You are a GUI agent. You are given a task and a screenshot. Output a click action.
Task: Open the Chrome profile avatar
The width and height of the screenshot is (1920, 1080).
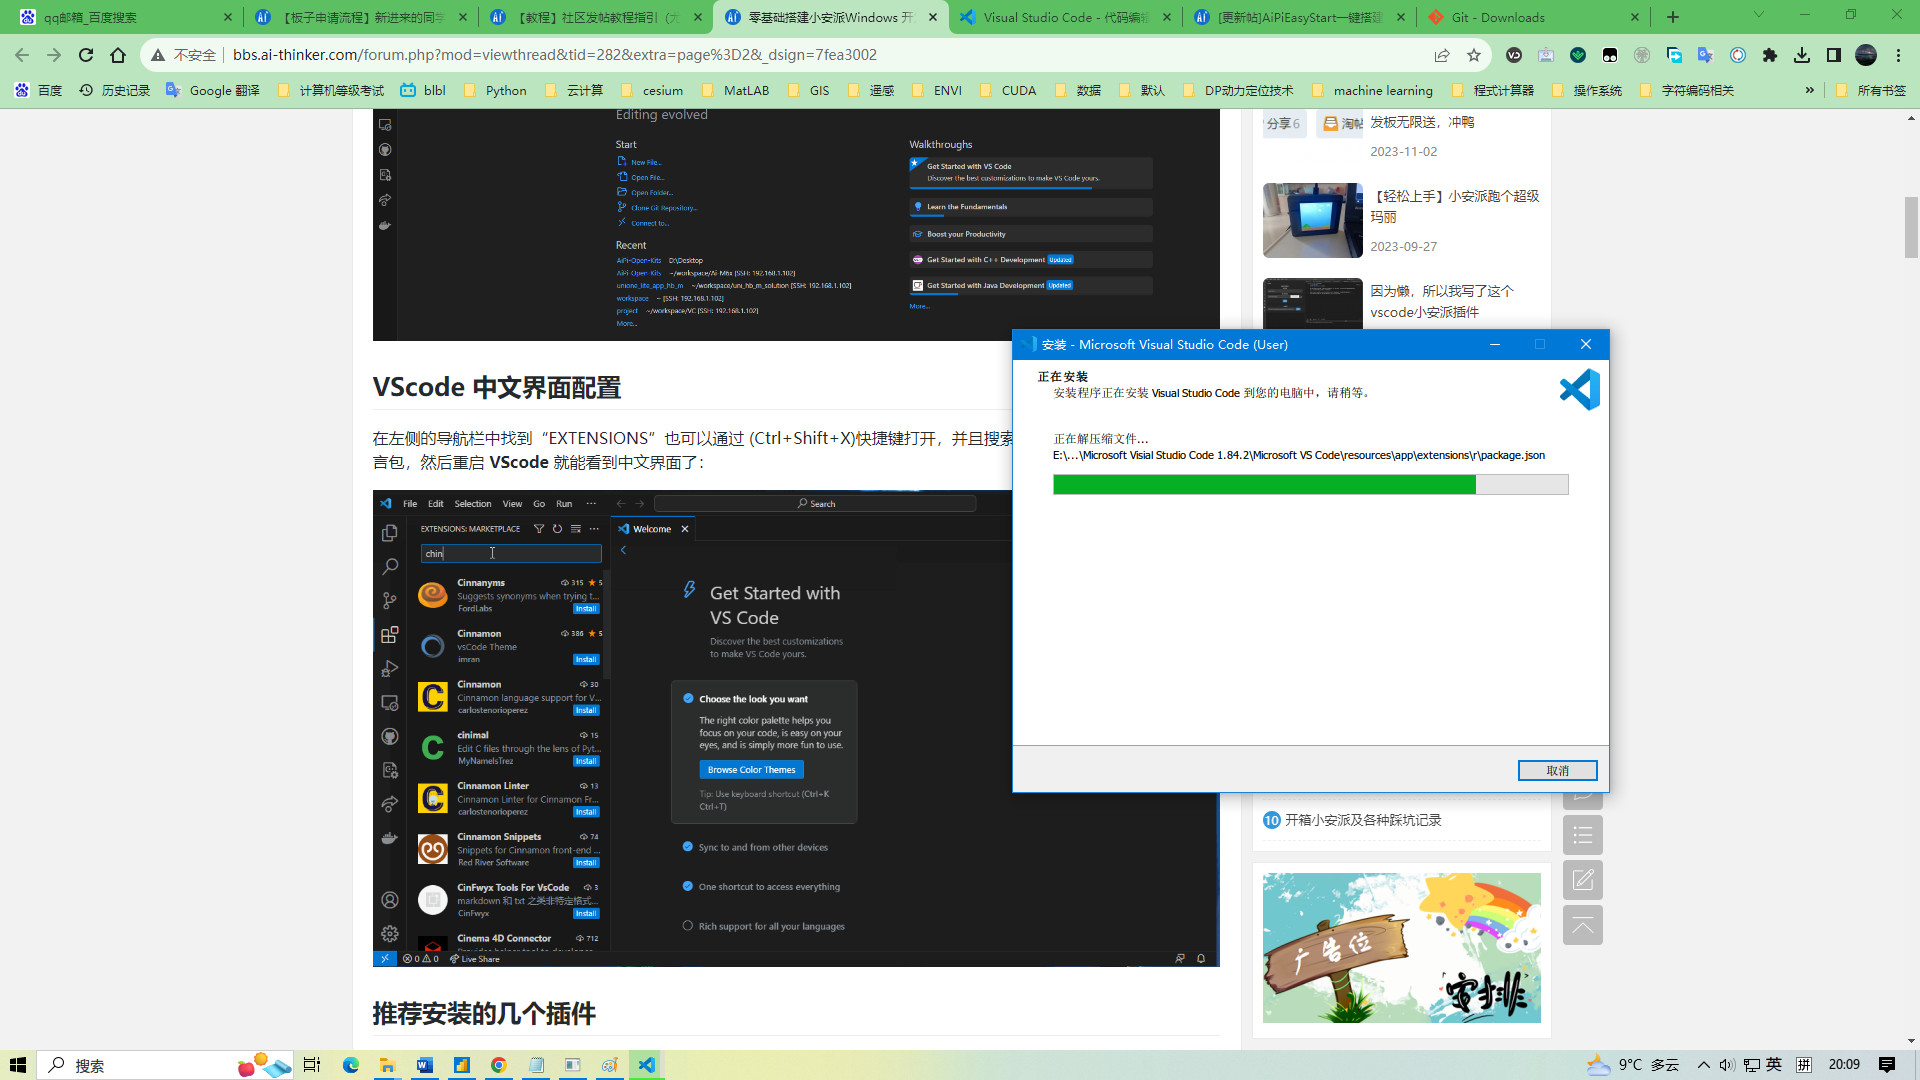pyautogui.click(x=1866, y=55)
